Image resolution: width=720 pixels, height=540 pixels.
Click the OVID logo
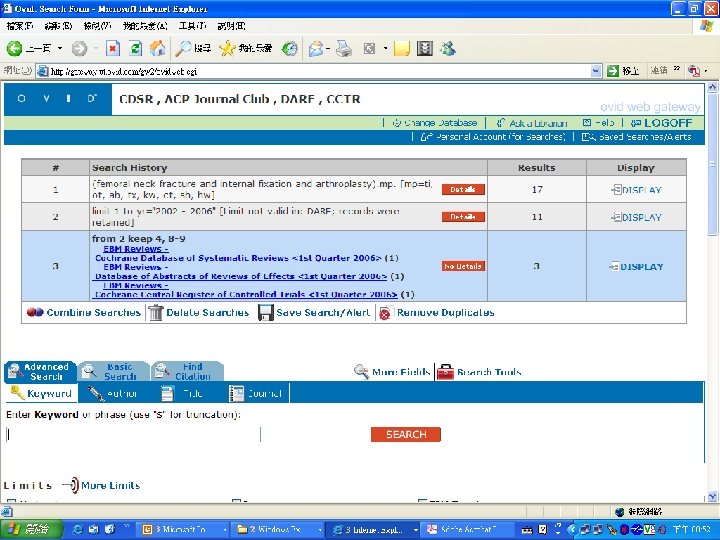coord(57,99)
